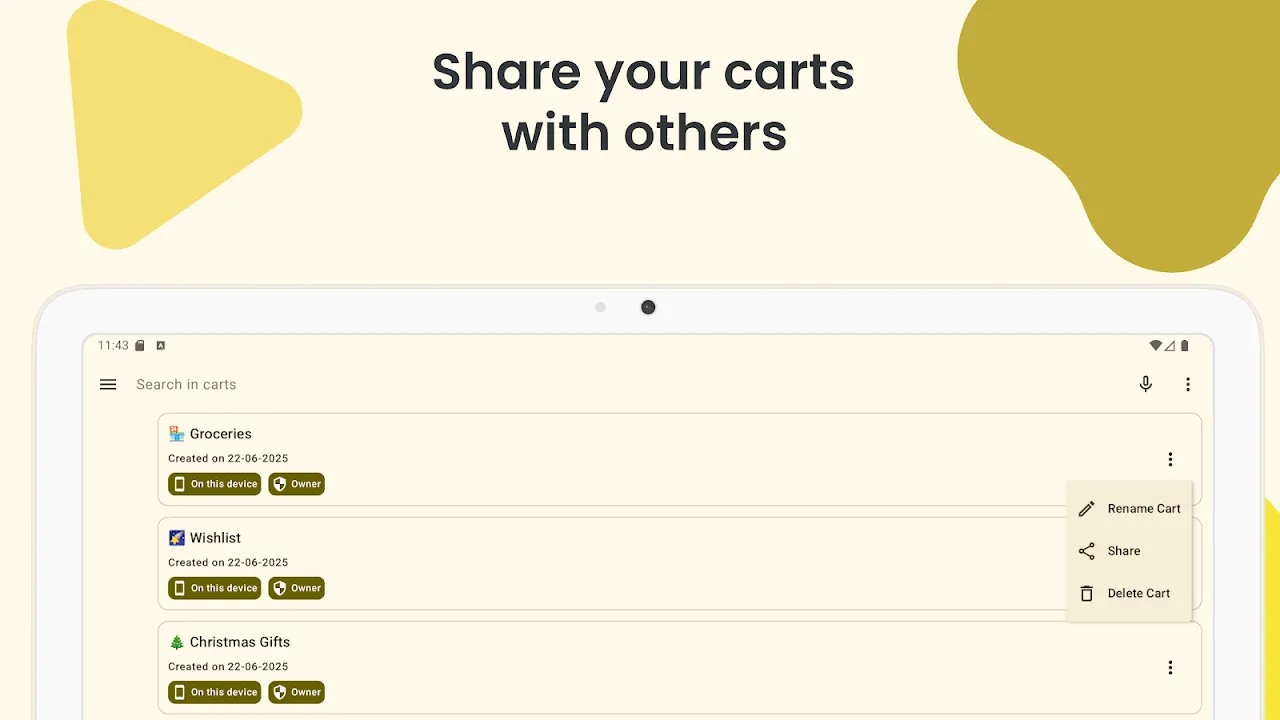Screen dimensions: 1280x720
Task: Click the Christmas tree emoji icon
Action: [x=177, y=642]
